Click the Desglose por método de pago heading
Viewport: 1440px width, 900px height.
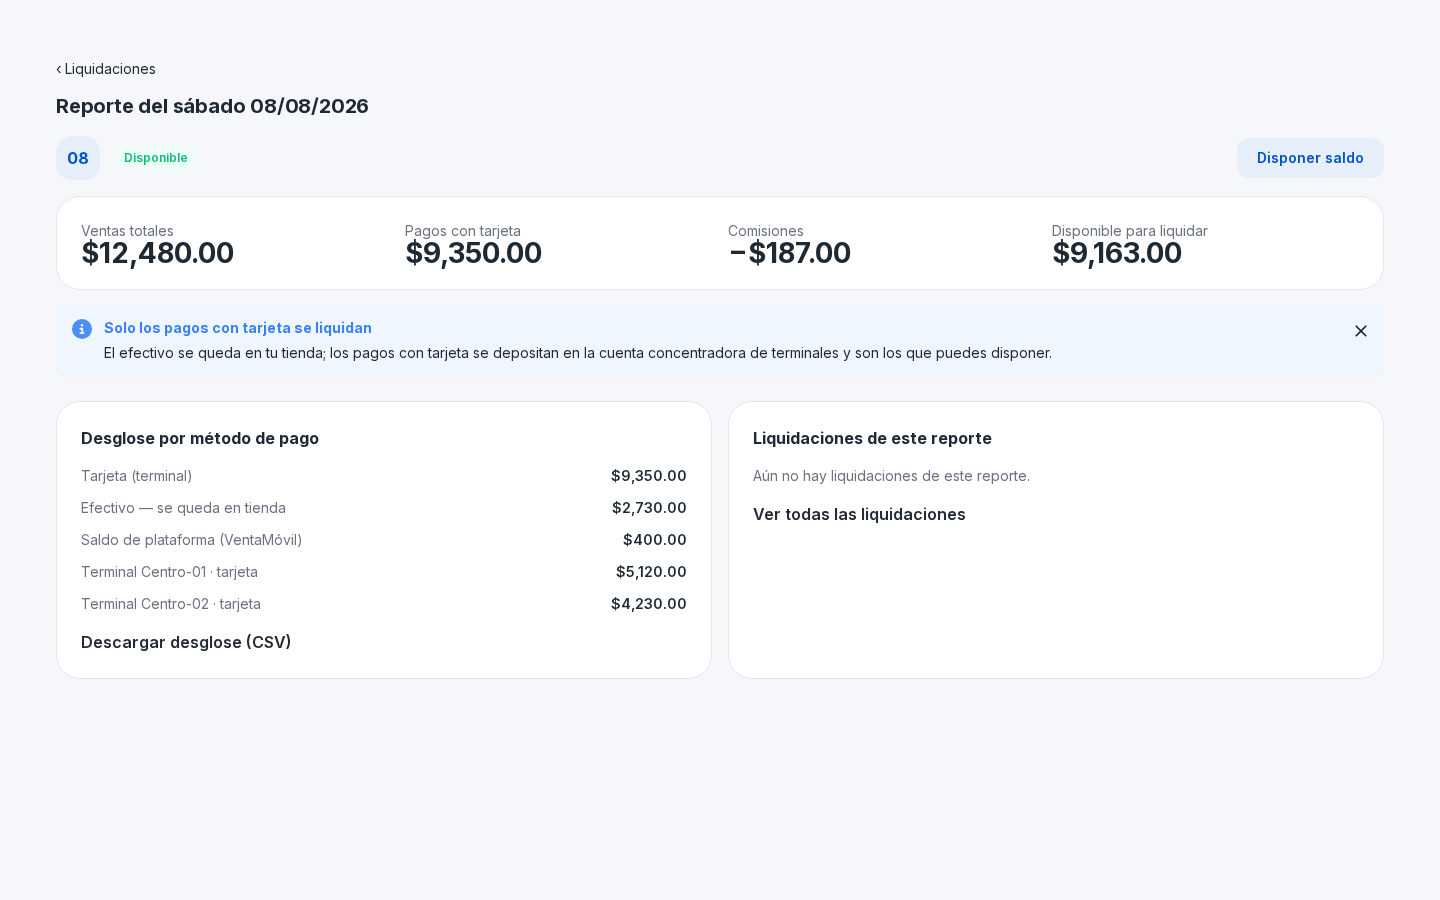click(200, 438)
